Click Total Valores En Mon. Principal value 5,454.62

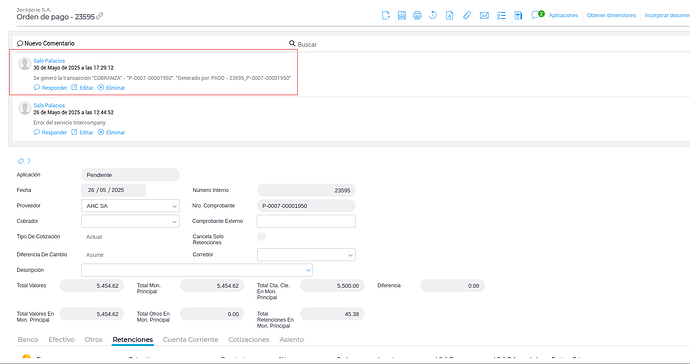[x=92, y=314]
